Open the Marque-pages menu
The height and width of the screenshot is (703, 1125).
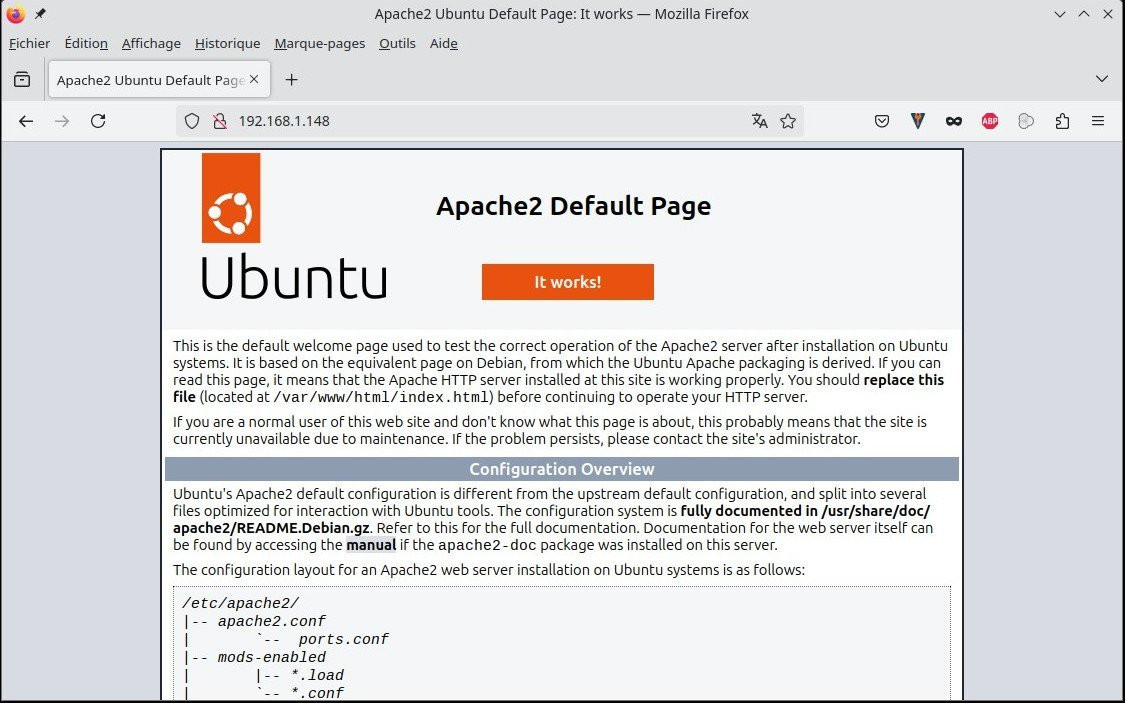[x=319, y=43]
